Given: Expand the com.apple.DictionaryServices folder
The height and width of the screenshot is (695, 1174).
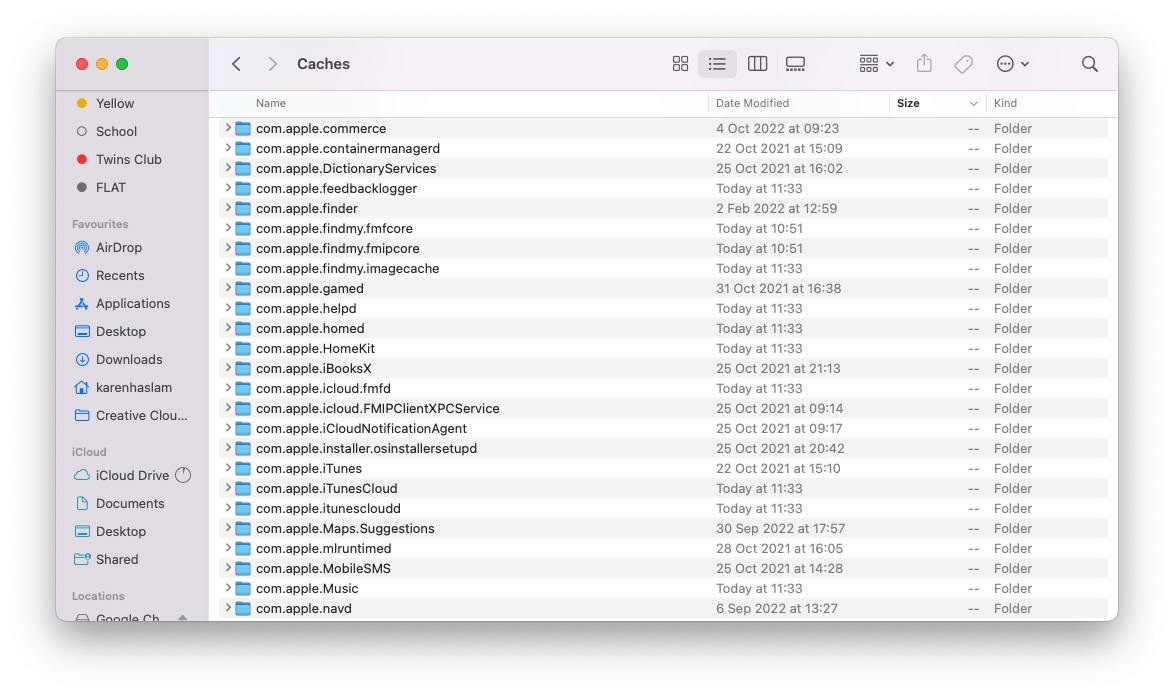Looking at the screenshot, I should tap(228, 168).
